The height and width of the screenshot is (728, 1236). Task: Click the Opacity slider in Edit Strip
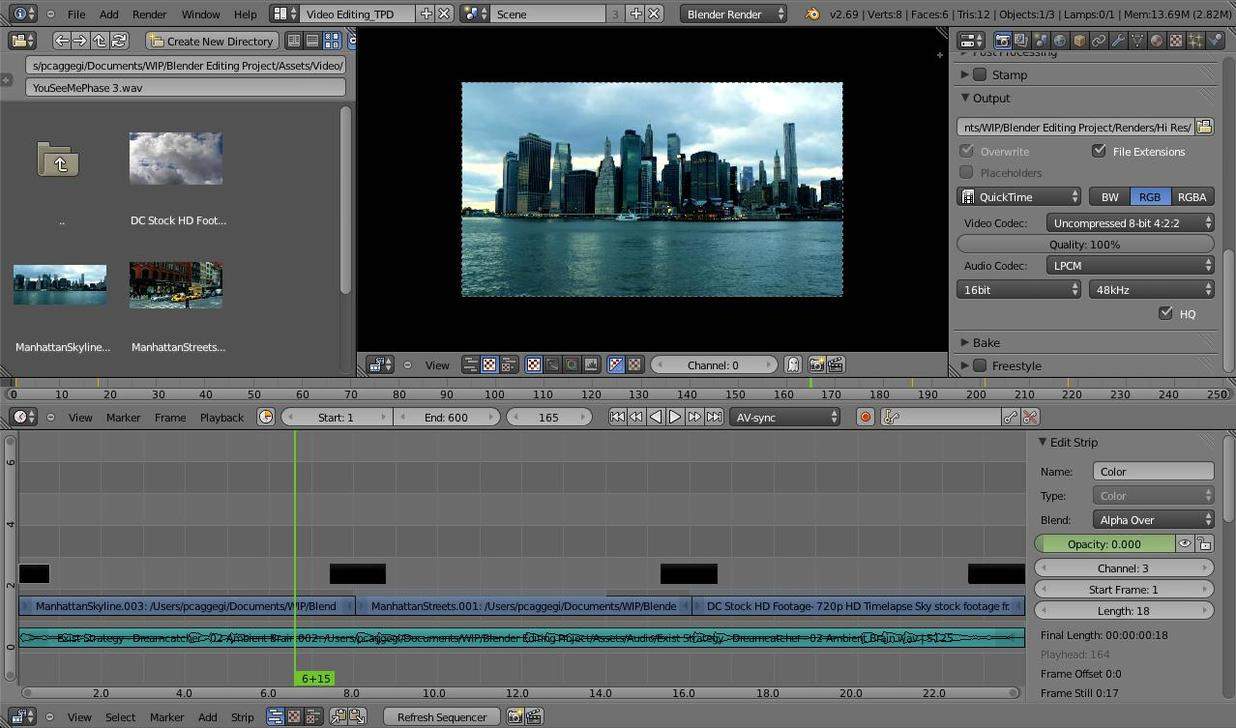pyautogui.click(x=1104, y=544)
